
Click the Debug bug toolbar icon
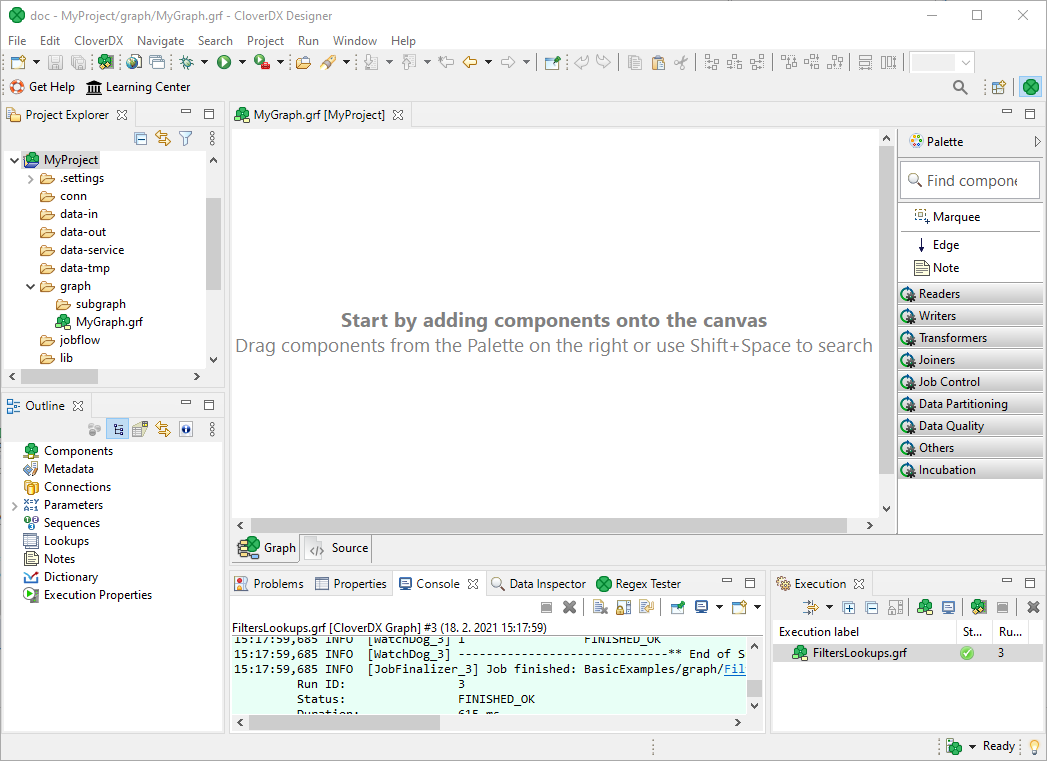click(186, 62)
